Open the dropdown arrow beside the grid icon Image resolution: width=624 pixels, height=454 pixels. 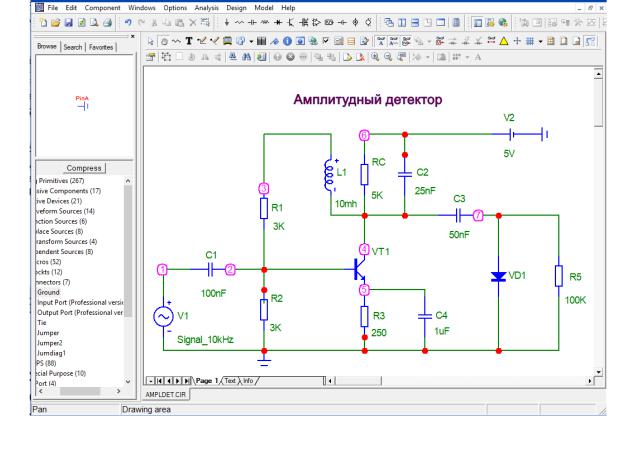[540, 41]
